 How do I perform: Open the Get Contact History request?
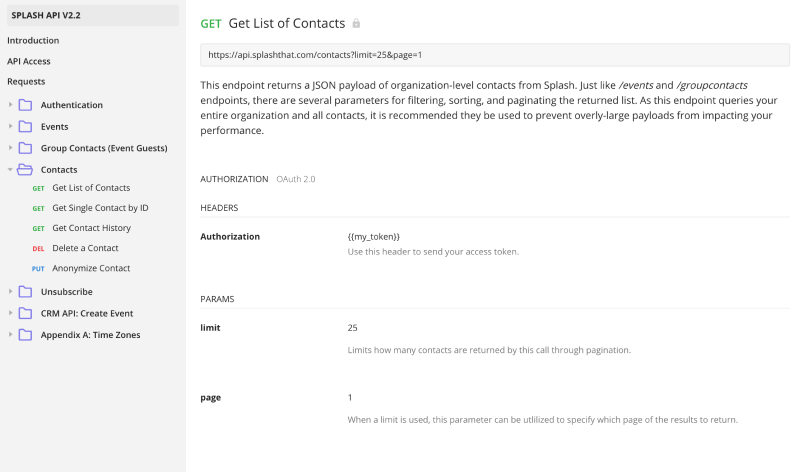pos(91,228)
